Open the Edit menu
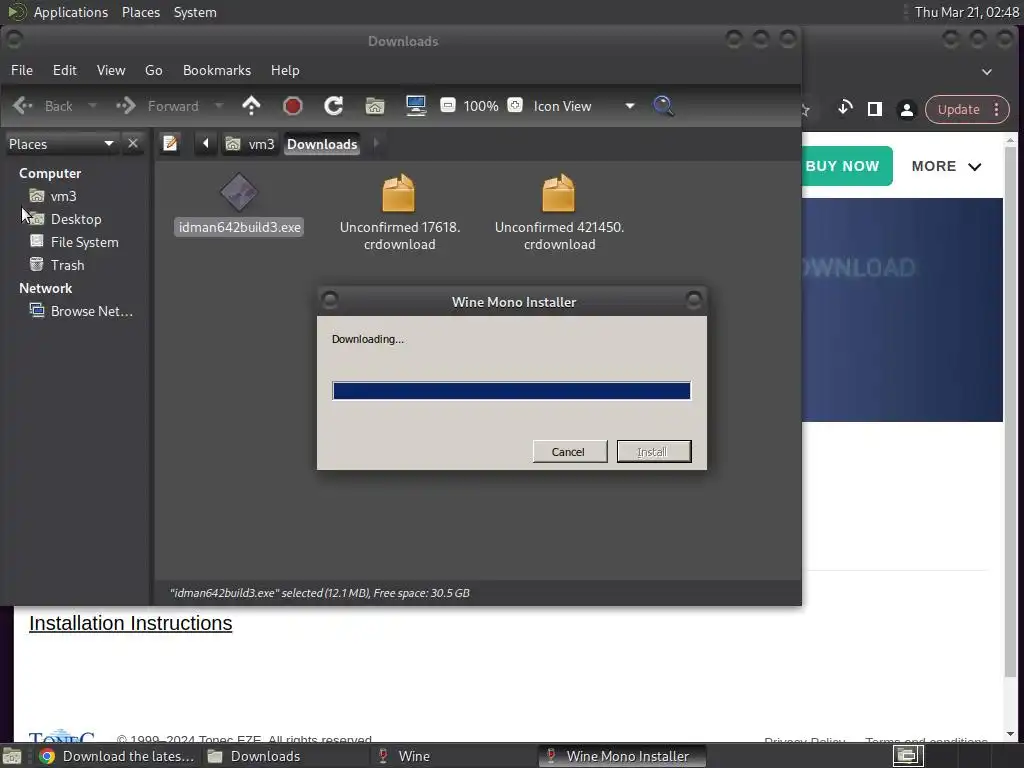The image size is (1024, 768). [65, 70]
